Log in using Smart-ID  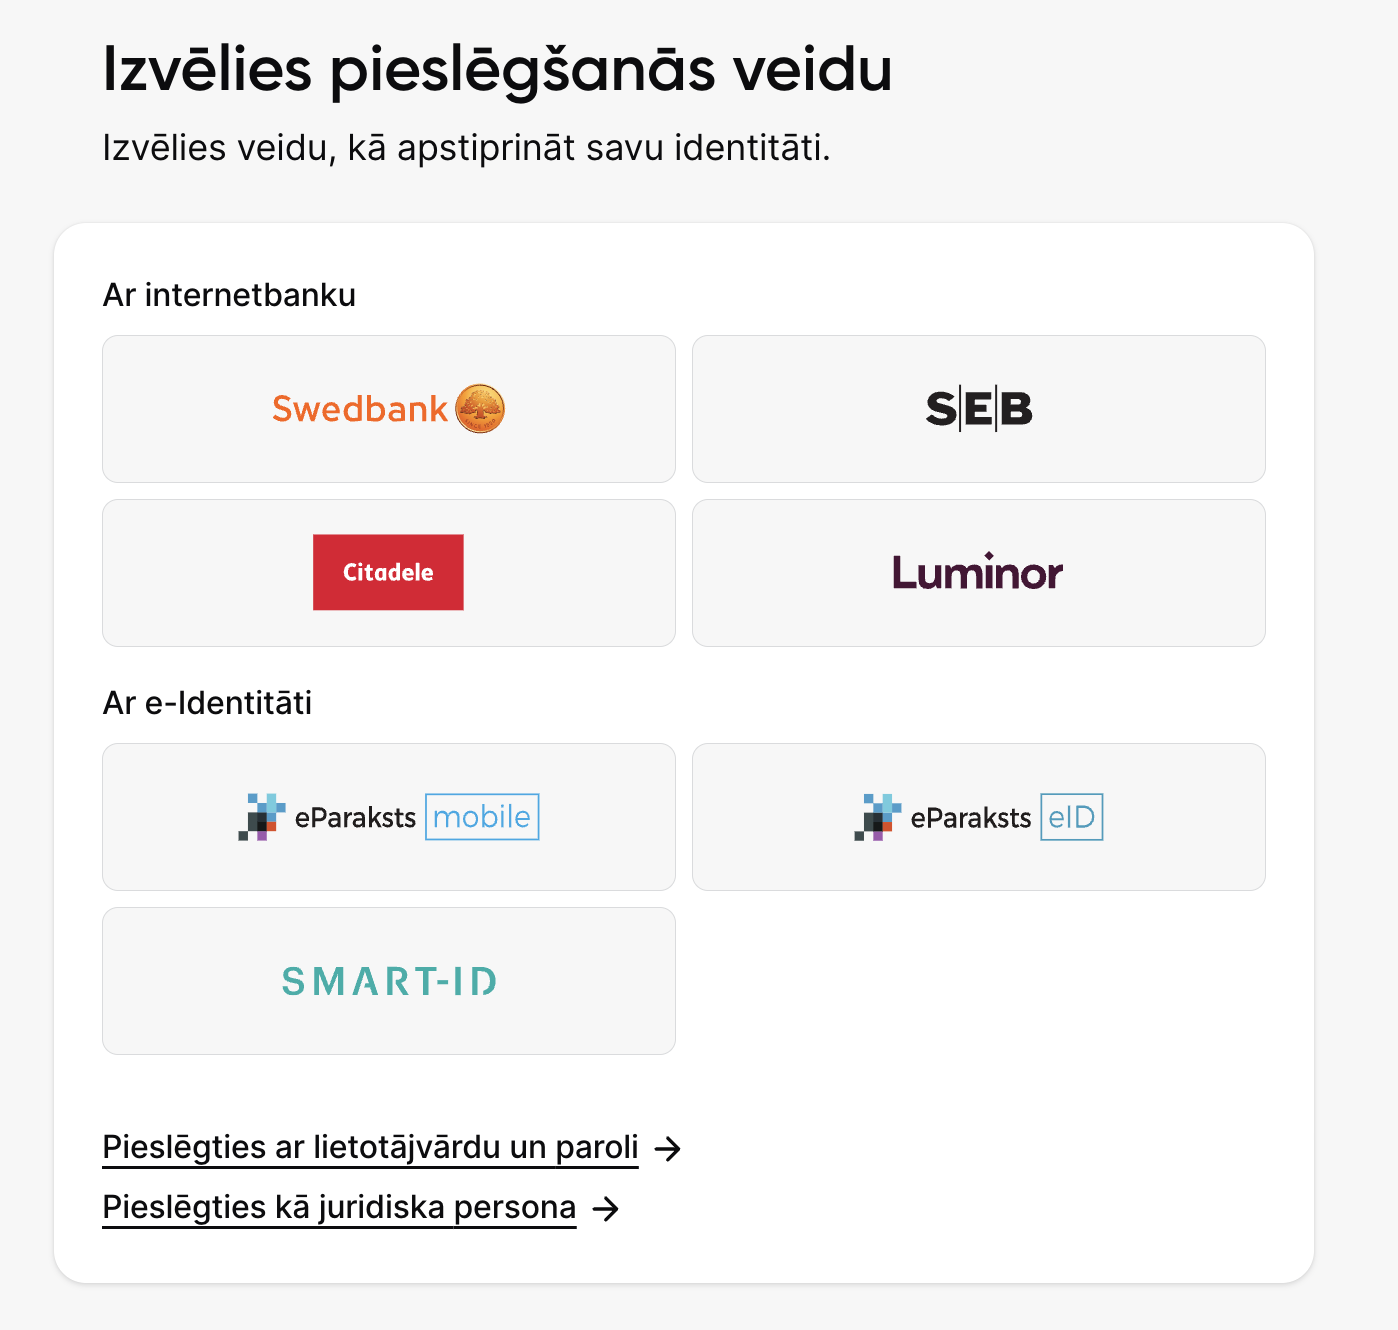coord(389,981)
